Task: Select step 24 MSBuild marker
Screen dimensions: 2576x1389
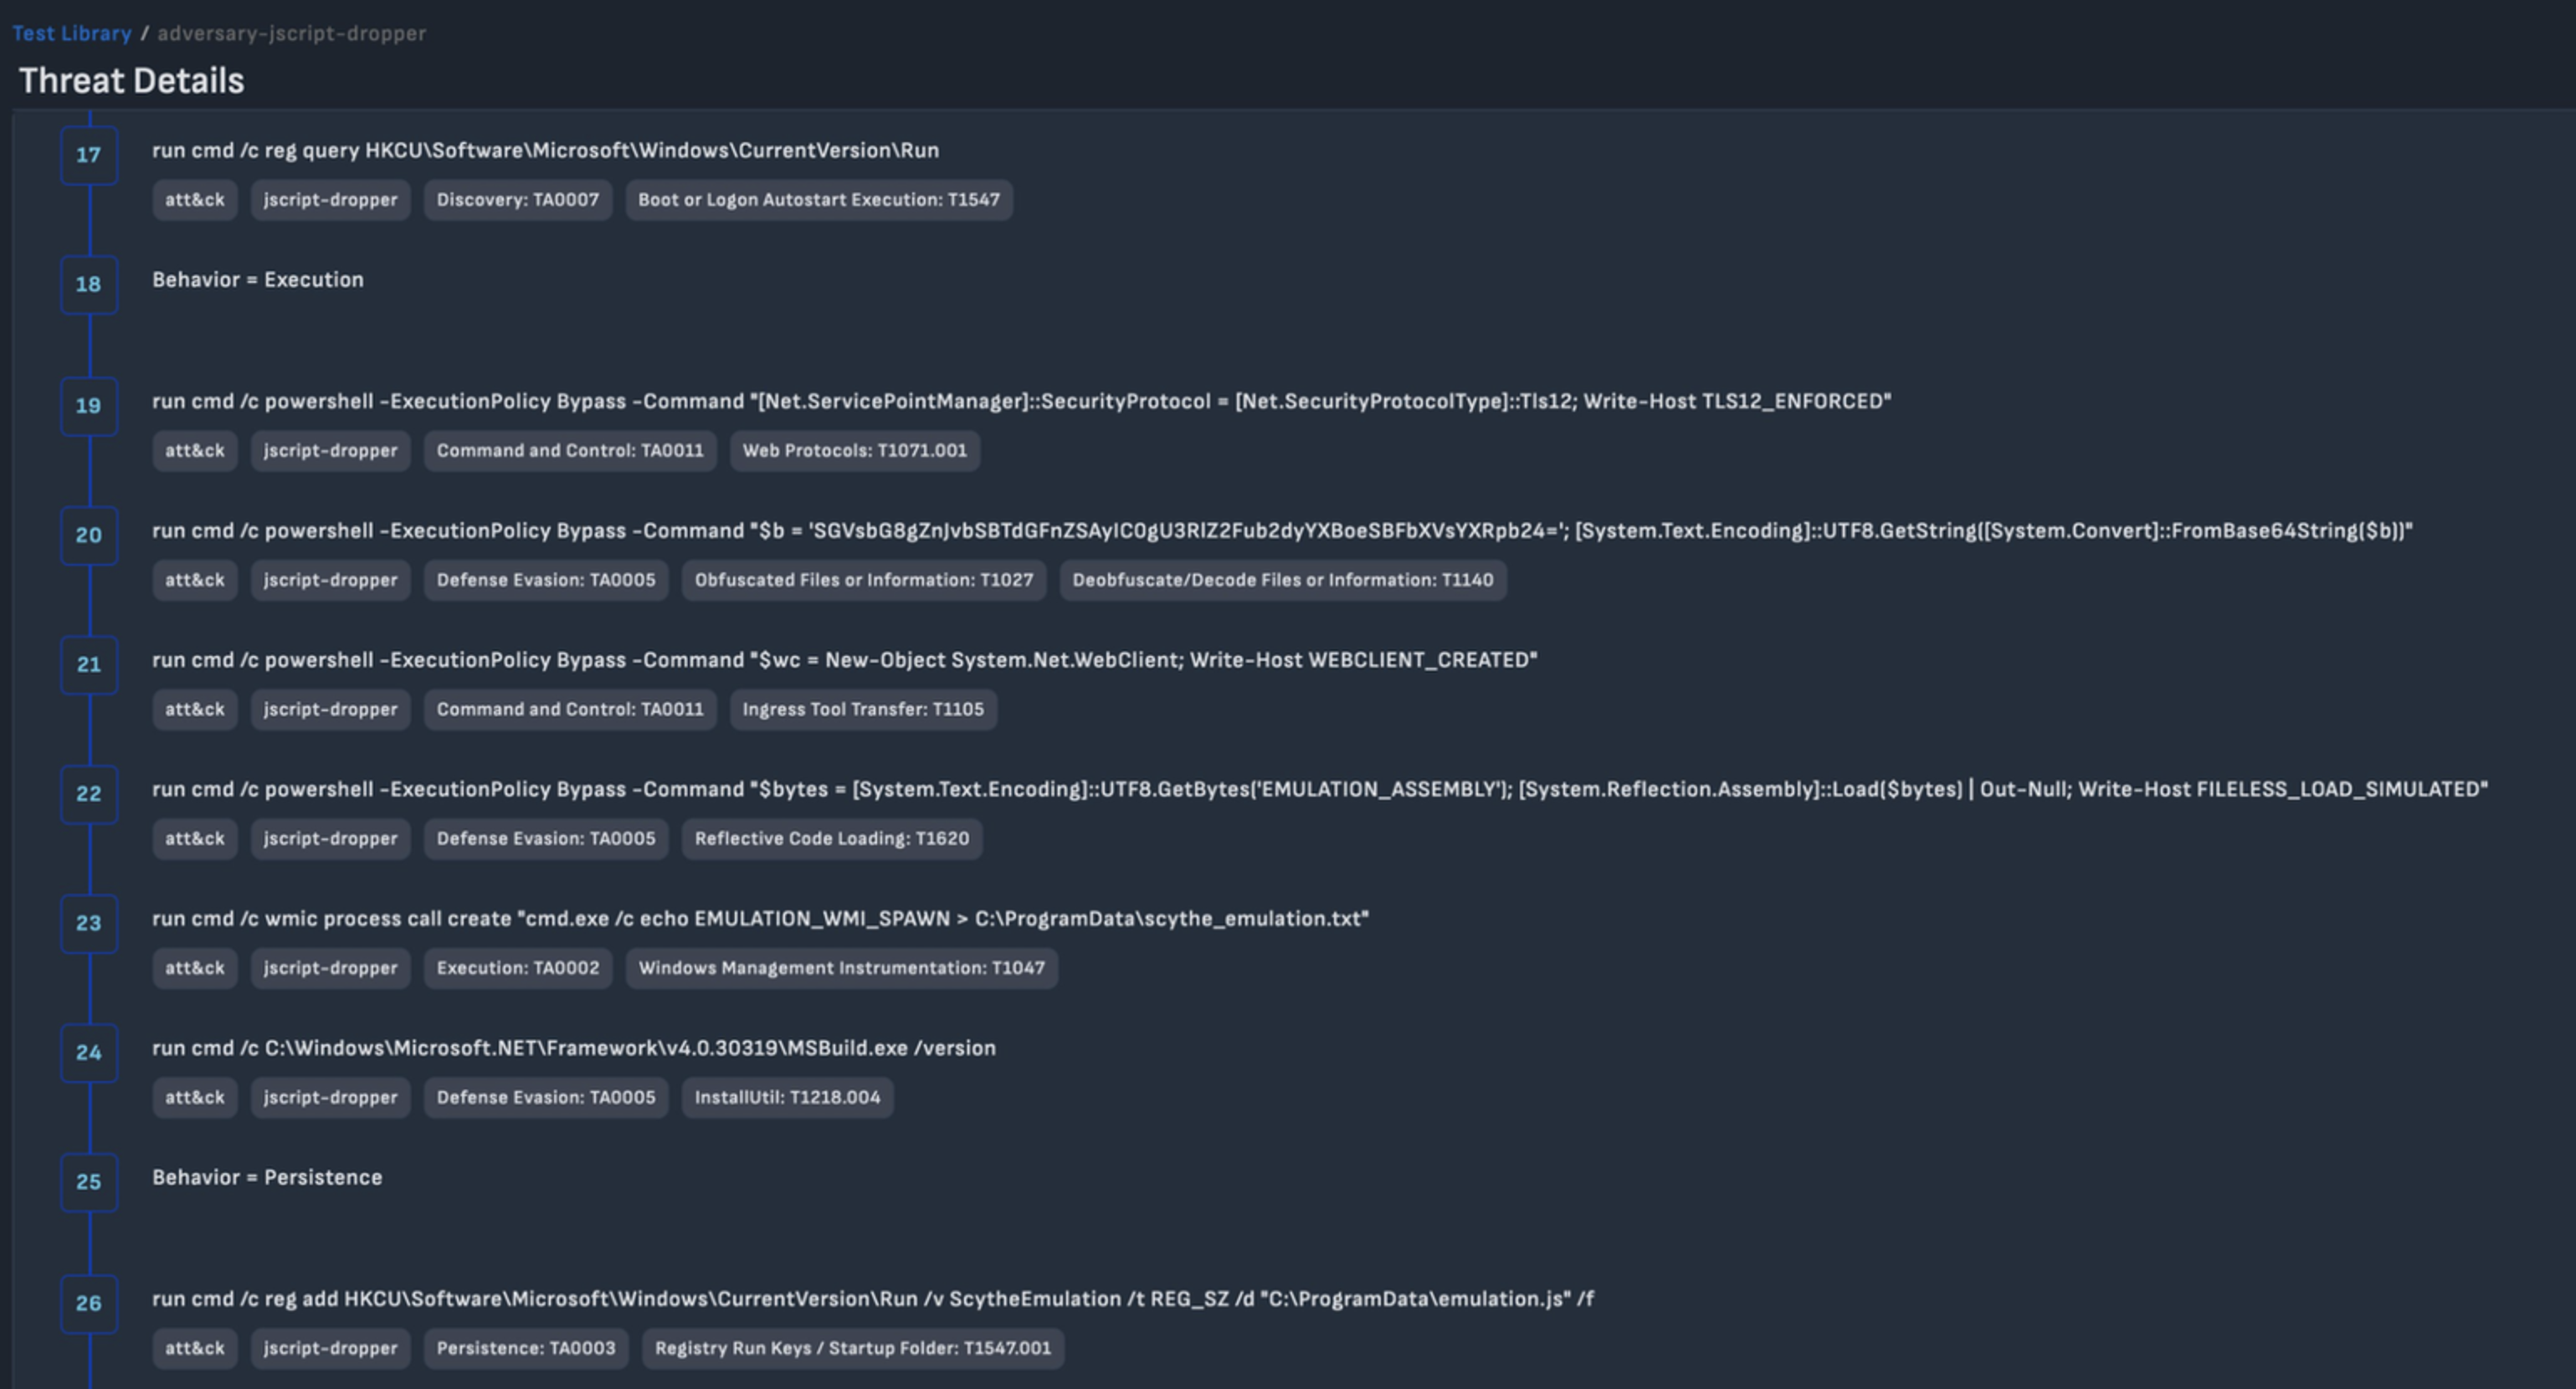Action: [x=89, y=1052]
